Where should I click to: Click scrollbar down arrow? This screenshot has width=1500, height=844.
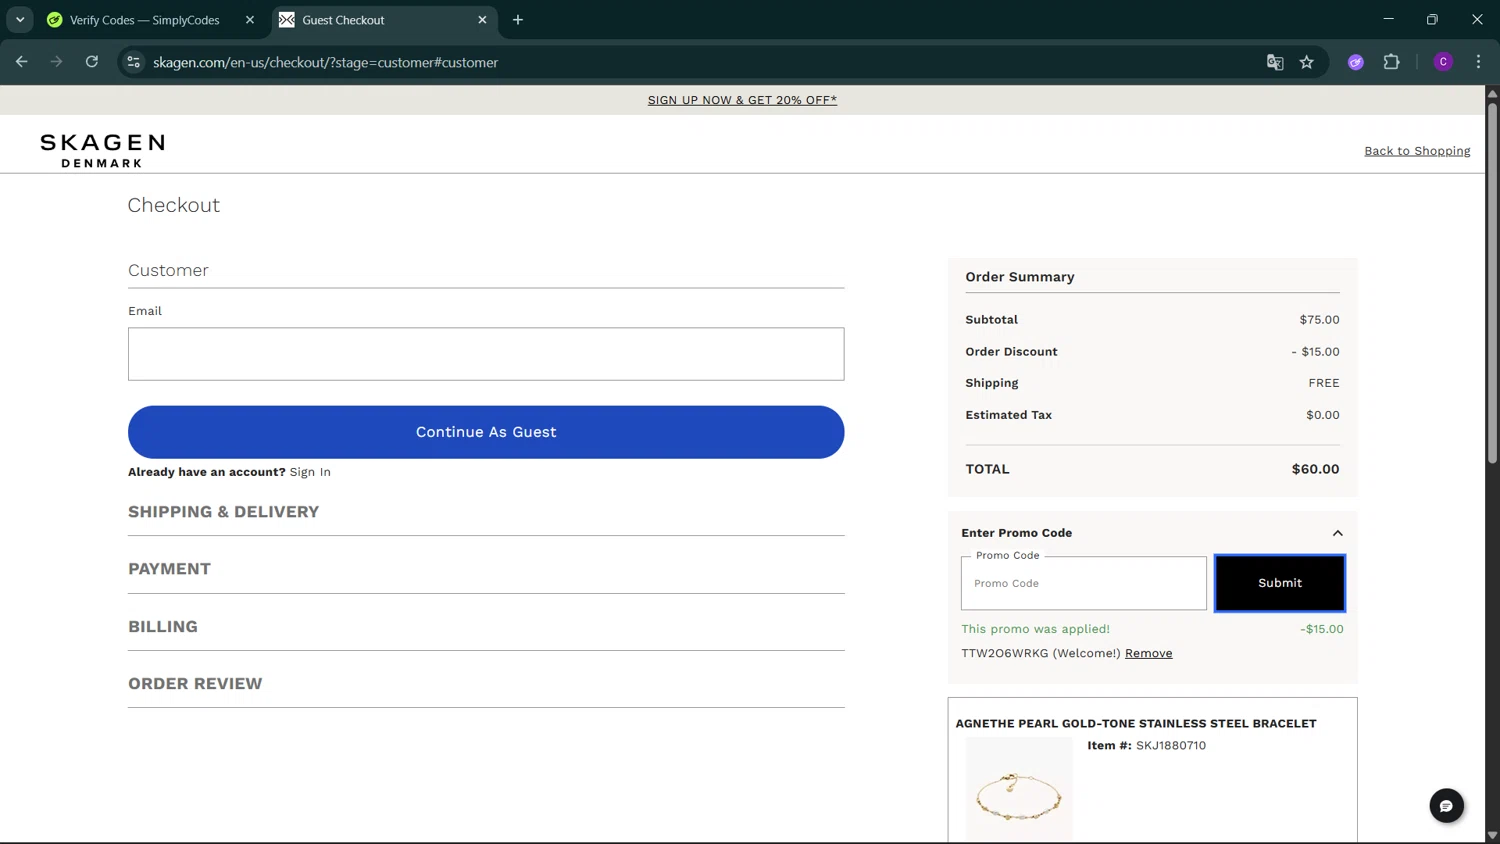click(x=1492, y=836)
